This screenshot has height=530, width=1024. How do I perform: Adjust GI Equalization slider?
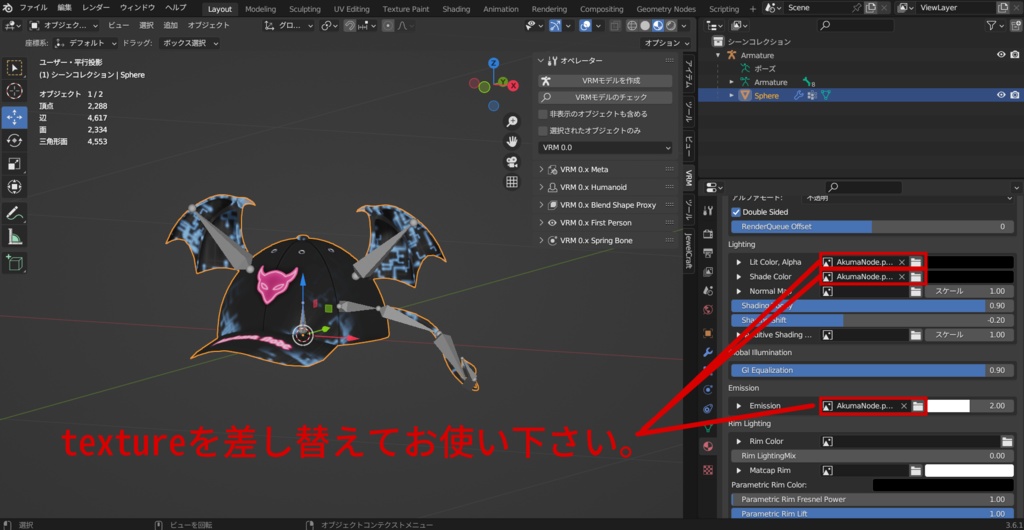coord(872,370)
